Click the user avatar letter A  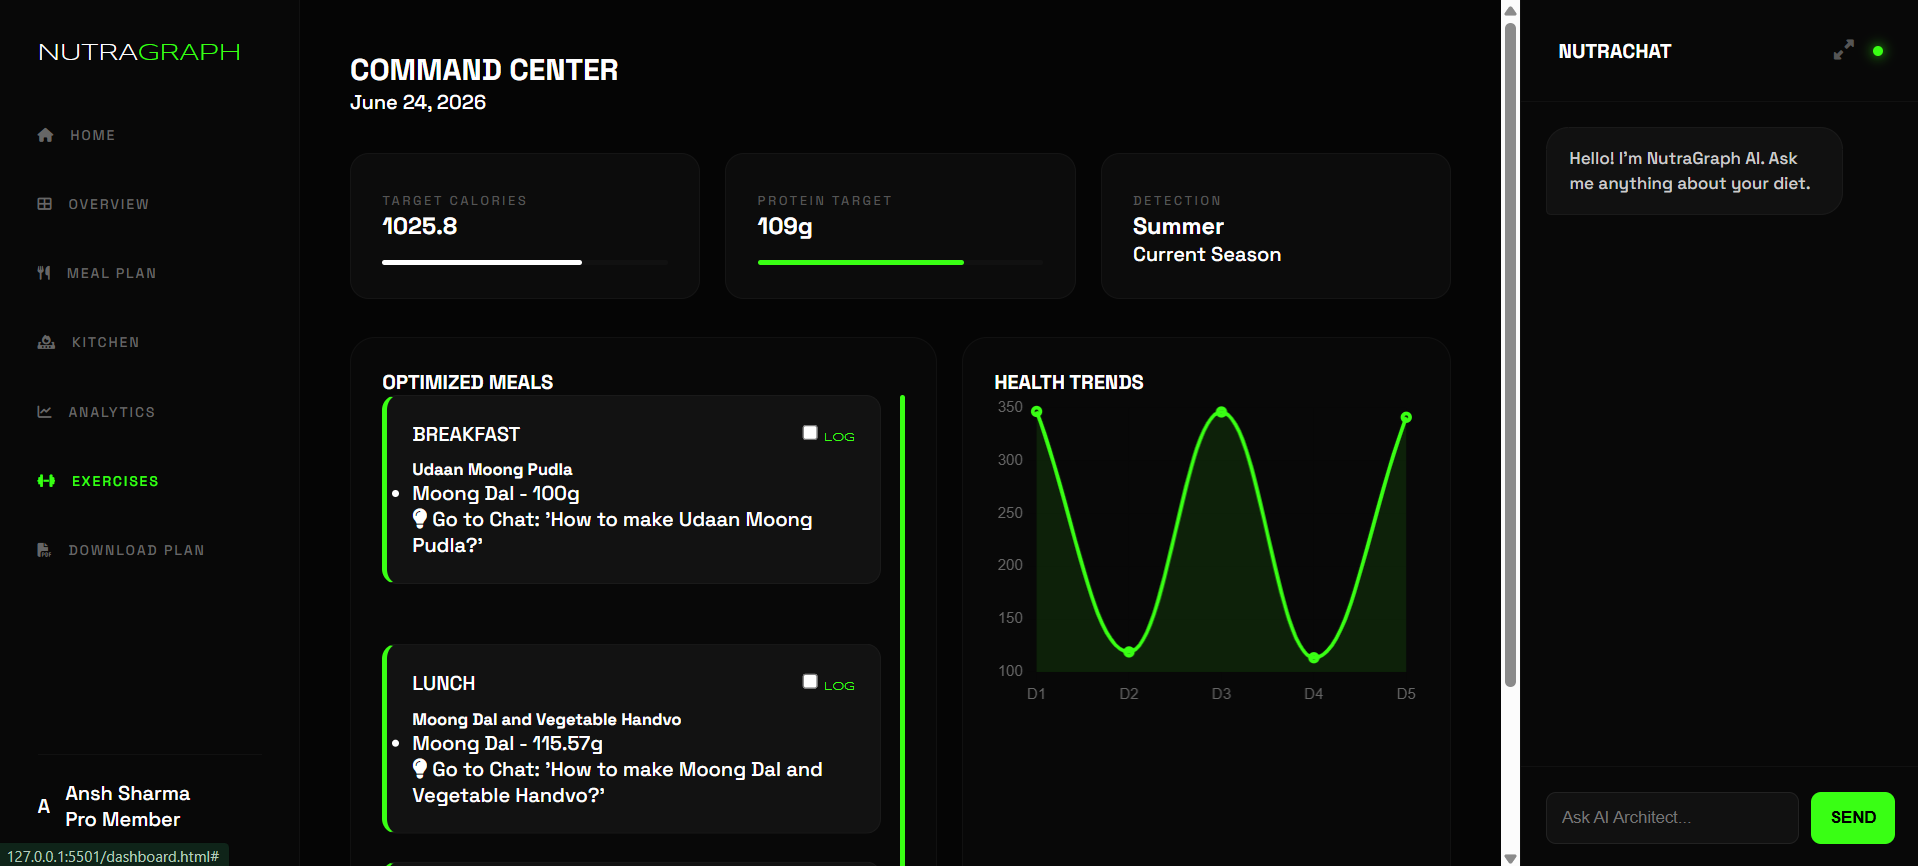(x=43, y=806)
